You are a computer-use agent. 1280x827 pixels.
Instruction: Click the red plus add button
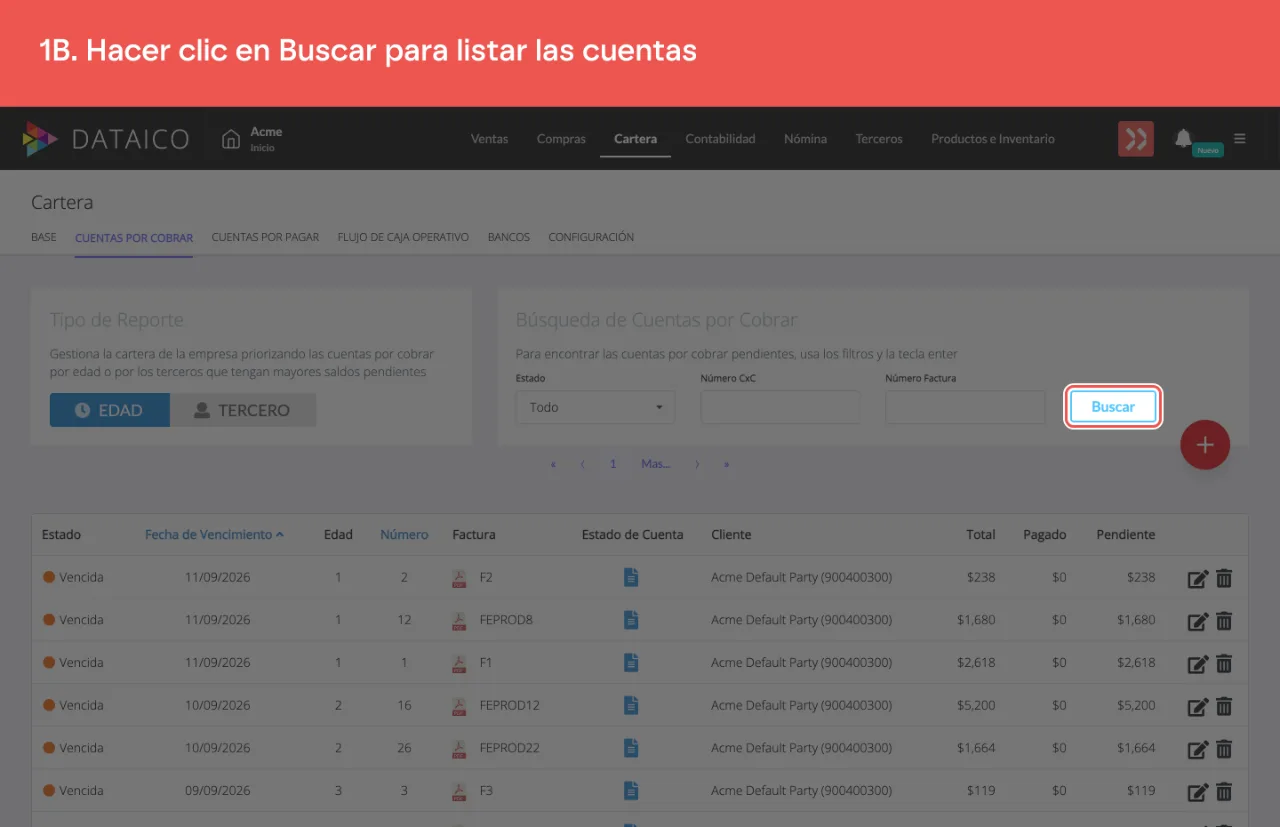[x=1205, y=445]
